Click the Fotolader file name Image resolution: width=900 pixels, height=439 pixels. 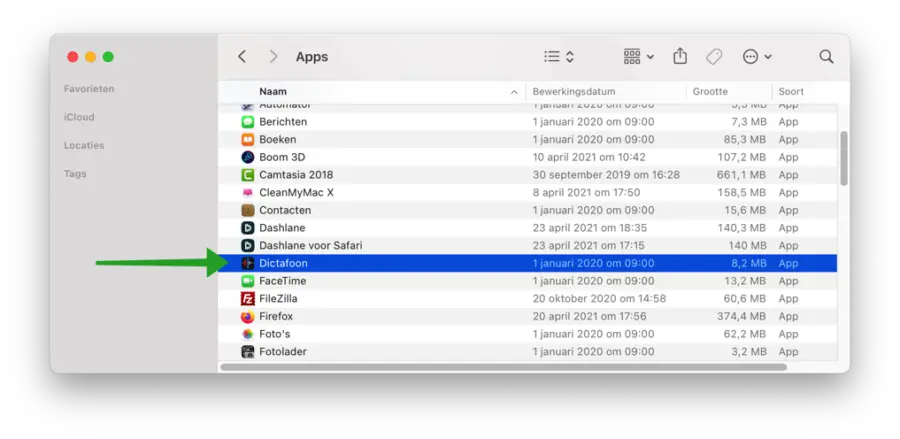tap(283, 352)
